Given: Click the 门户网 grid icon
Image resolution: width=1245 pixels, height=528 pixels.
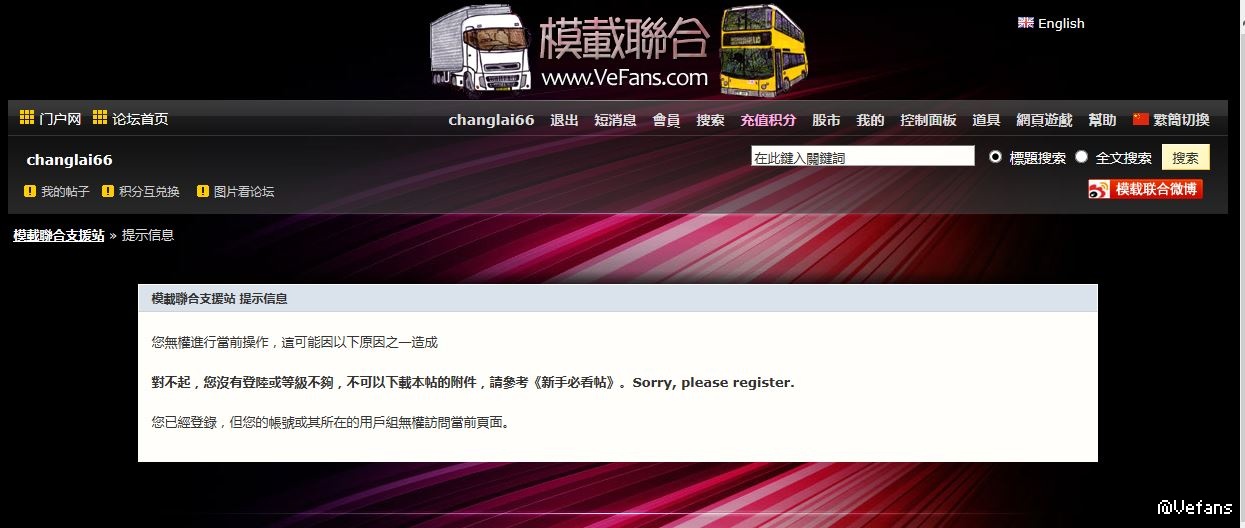Looking at the screenshot, I should (x=27, y=118).
